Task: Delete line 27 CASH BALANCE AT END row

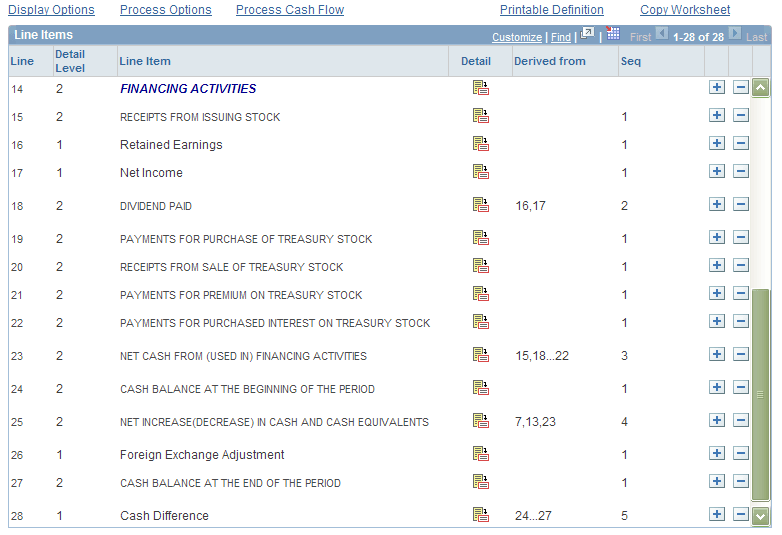Action: point(741,481)
